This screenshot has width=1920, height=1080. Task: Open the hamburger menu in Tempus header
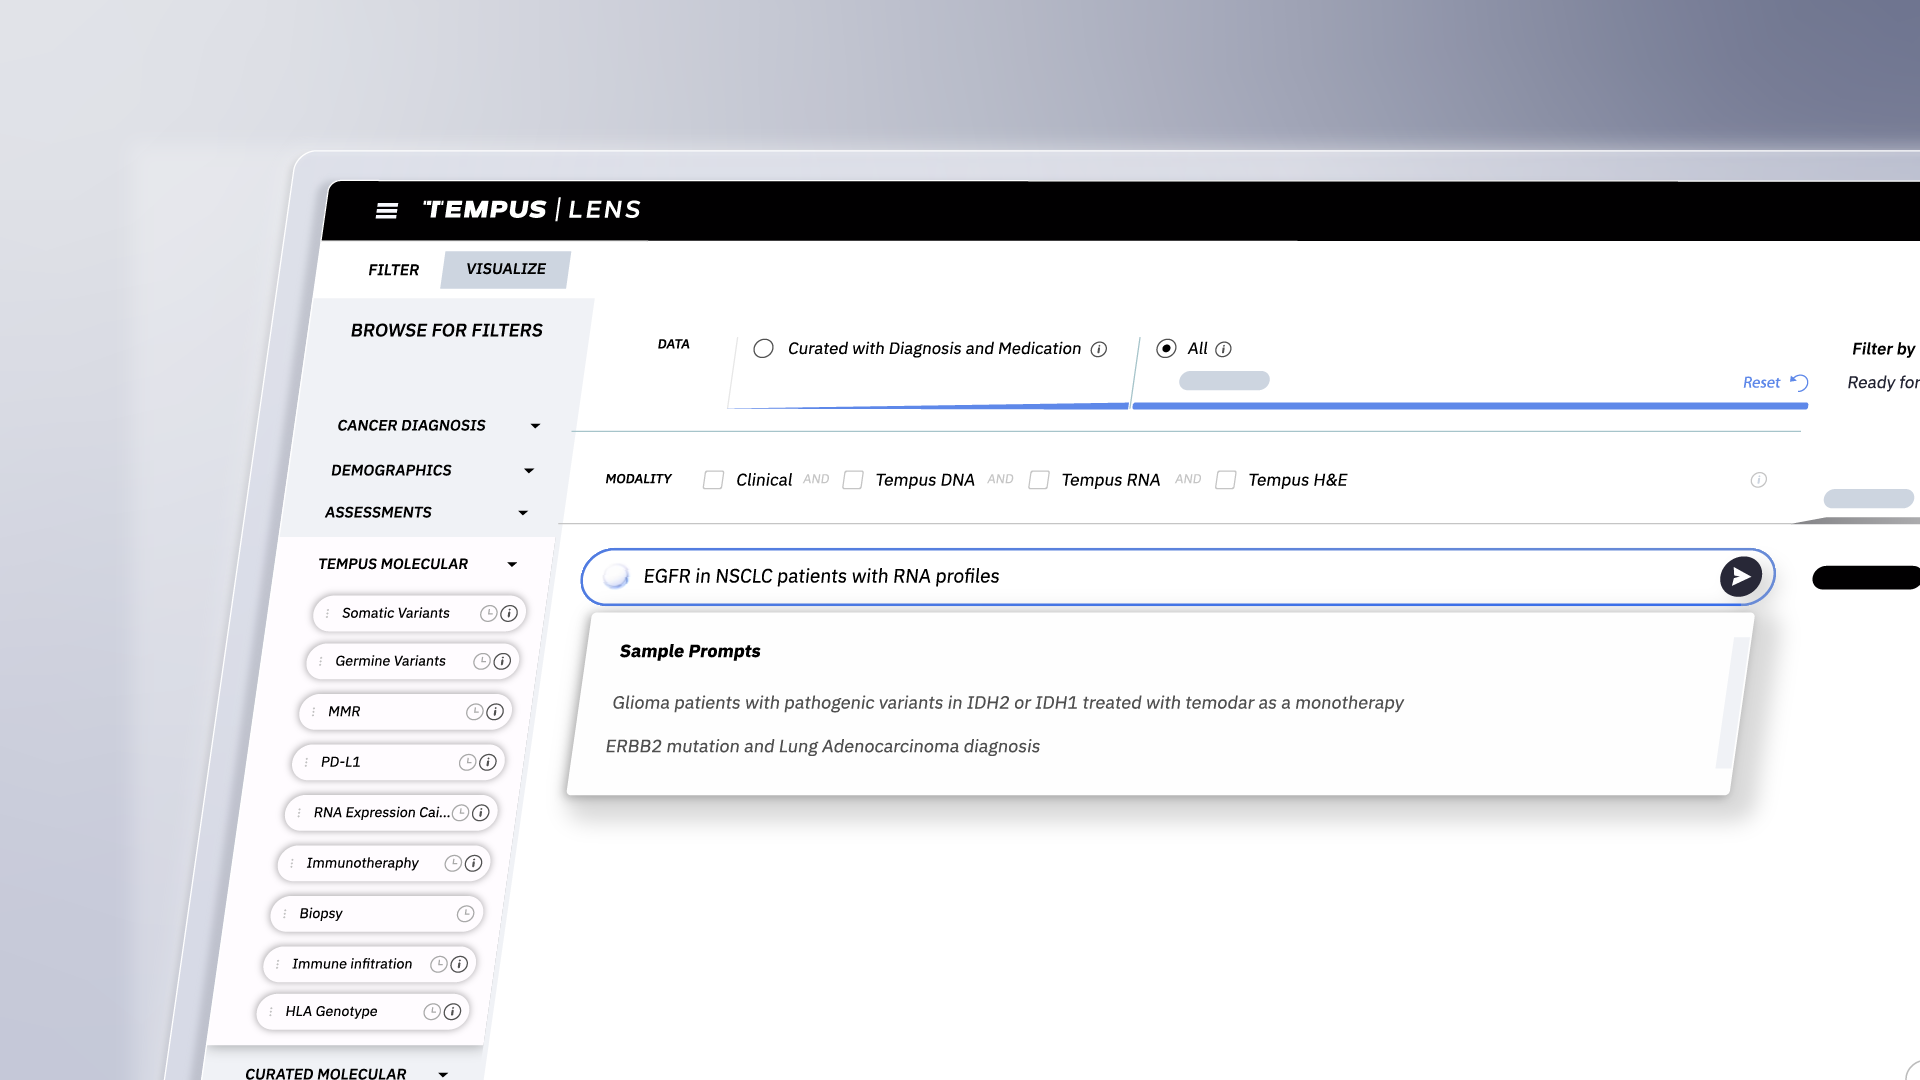coord(387,210)
